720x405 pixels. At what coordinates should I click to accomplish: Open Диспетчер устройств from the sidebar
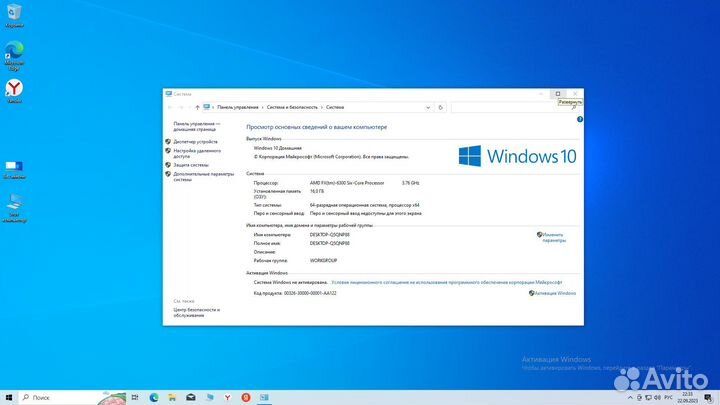196,142
